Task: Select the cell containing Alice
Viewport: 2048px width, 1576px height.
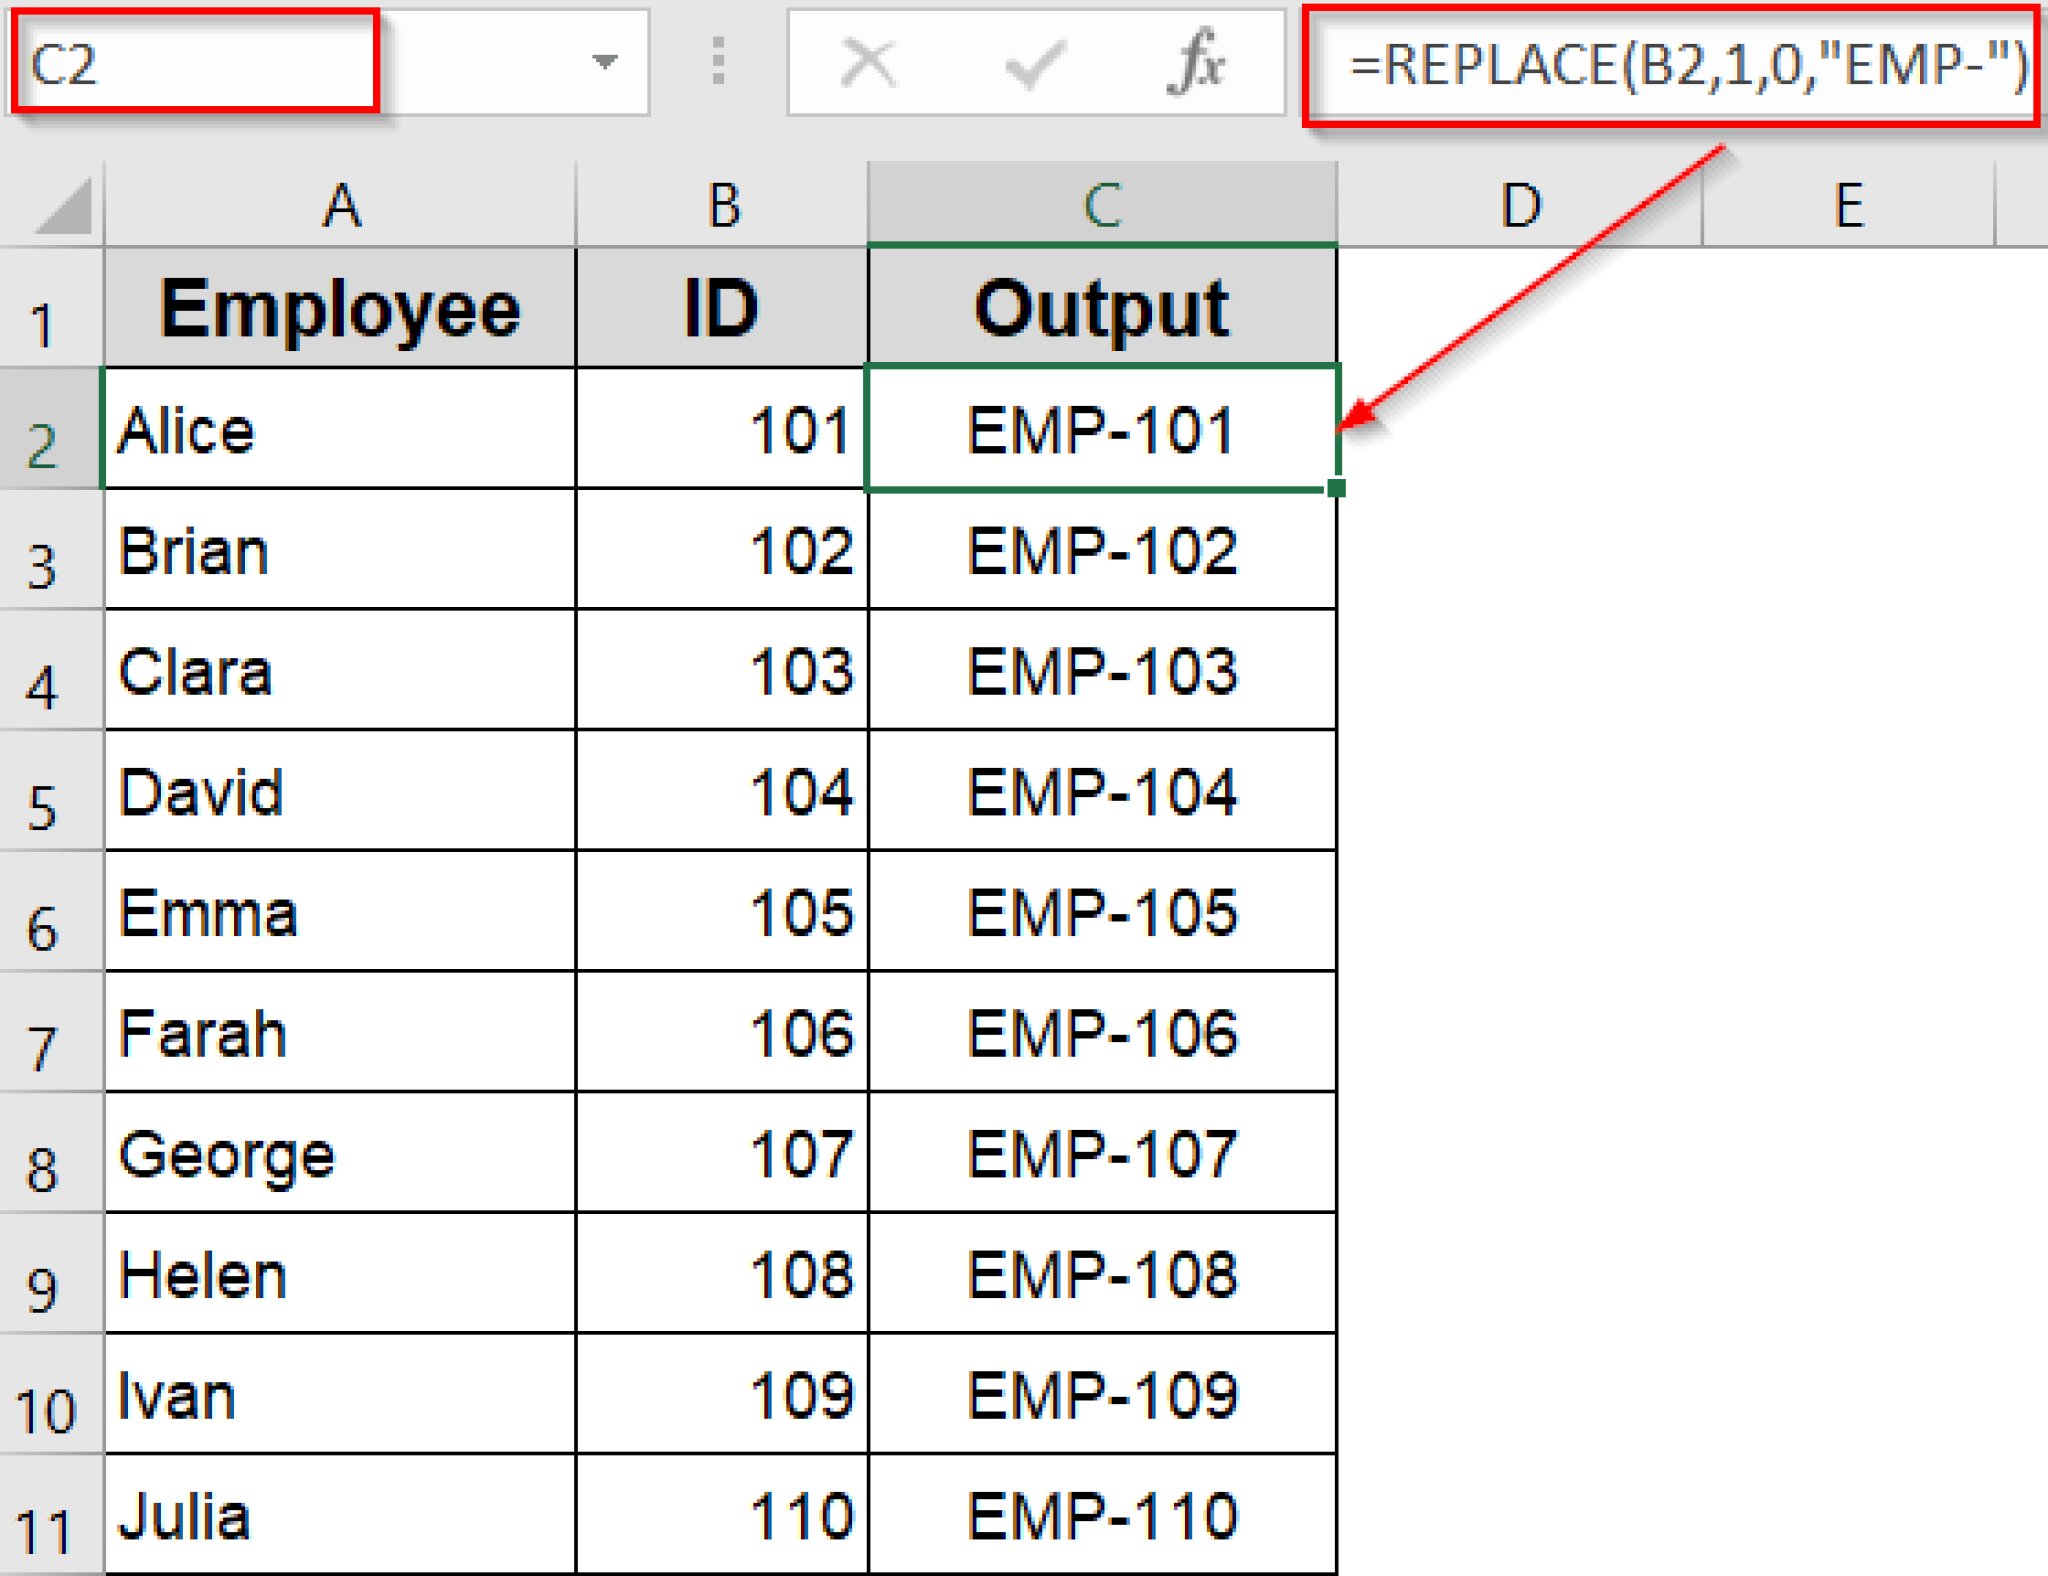Action: (340, 430)
